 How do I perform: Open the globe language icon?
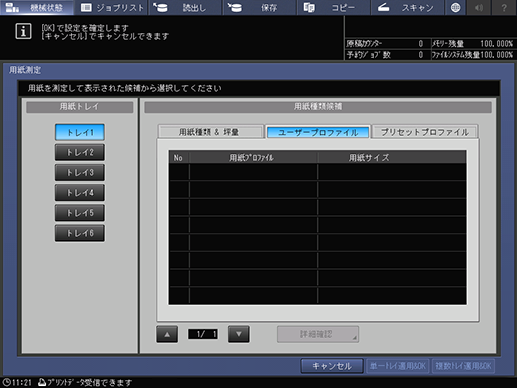tap(455, 7)
